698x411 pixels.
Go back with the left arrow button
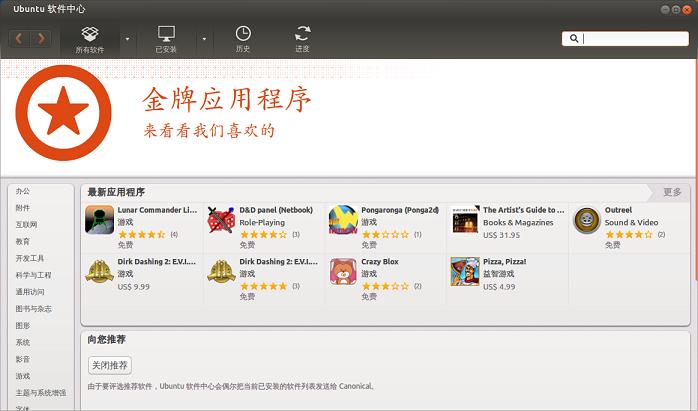point(19,39)
